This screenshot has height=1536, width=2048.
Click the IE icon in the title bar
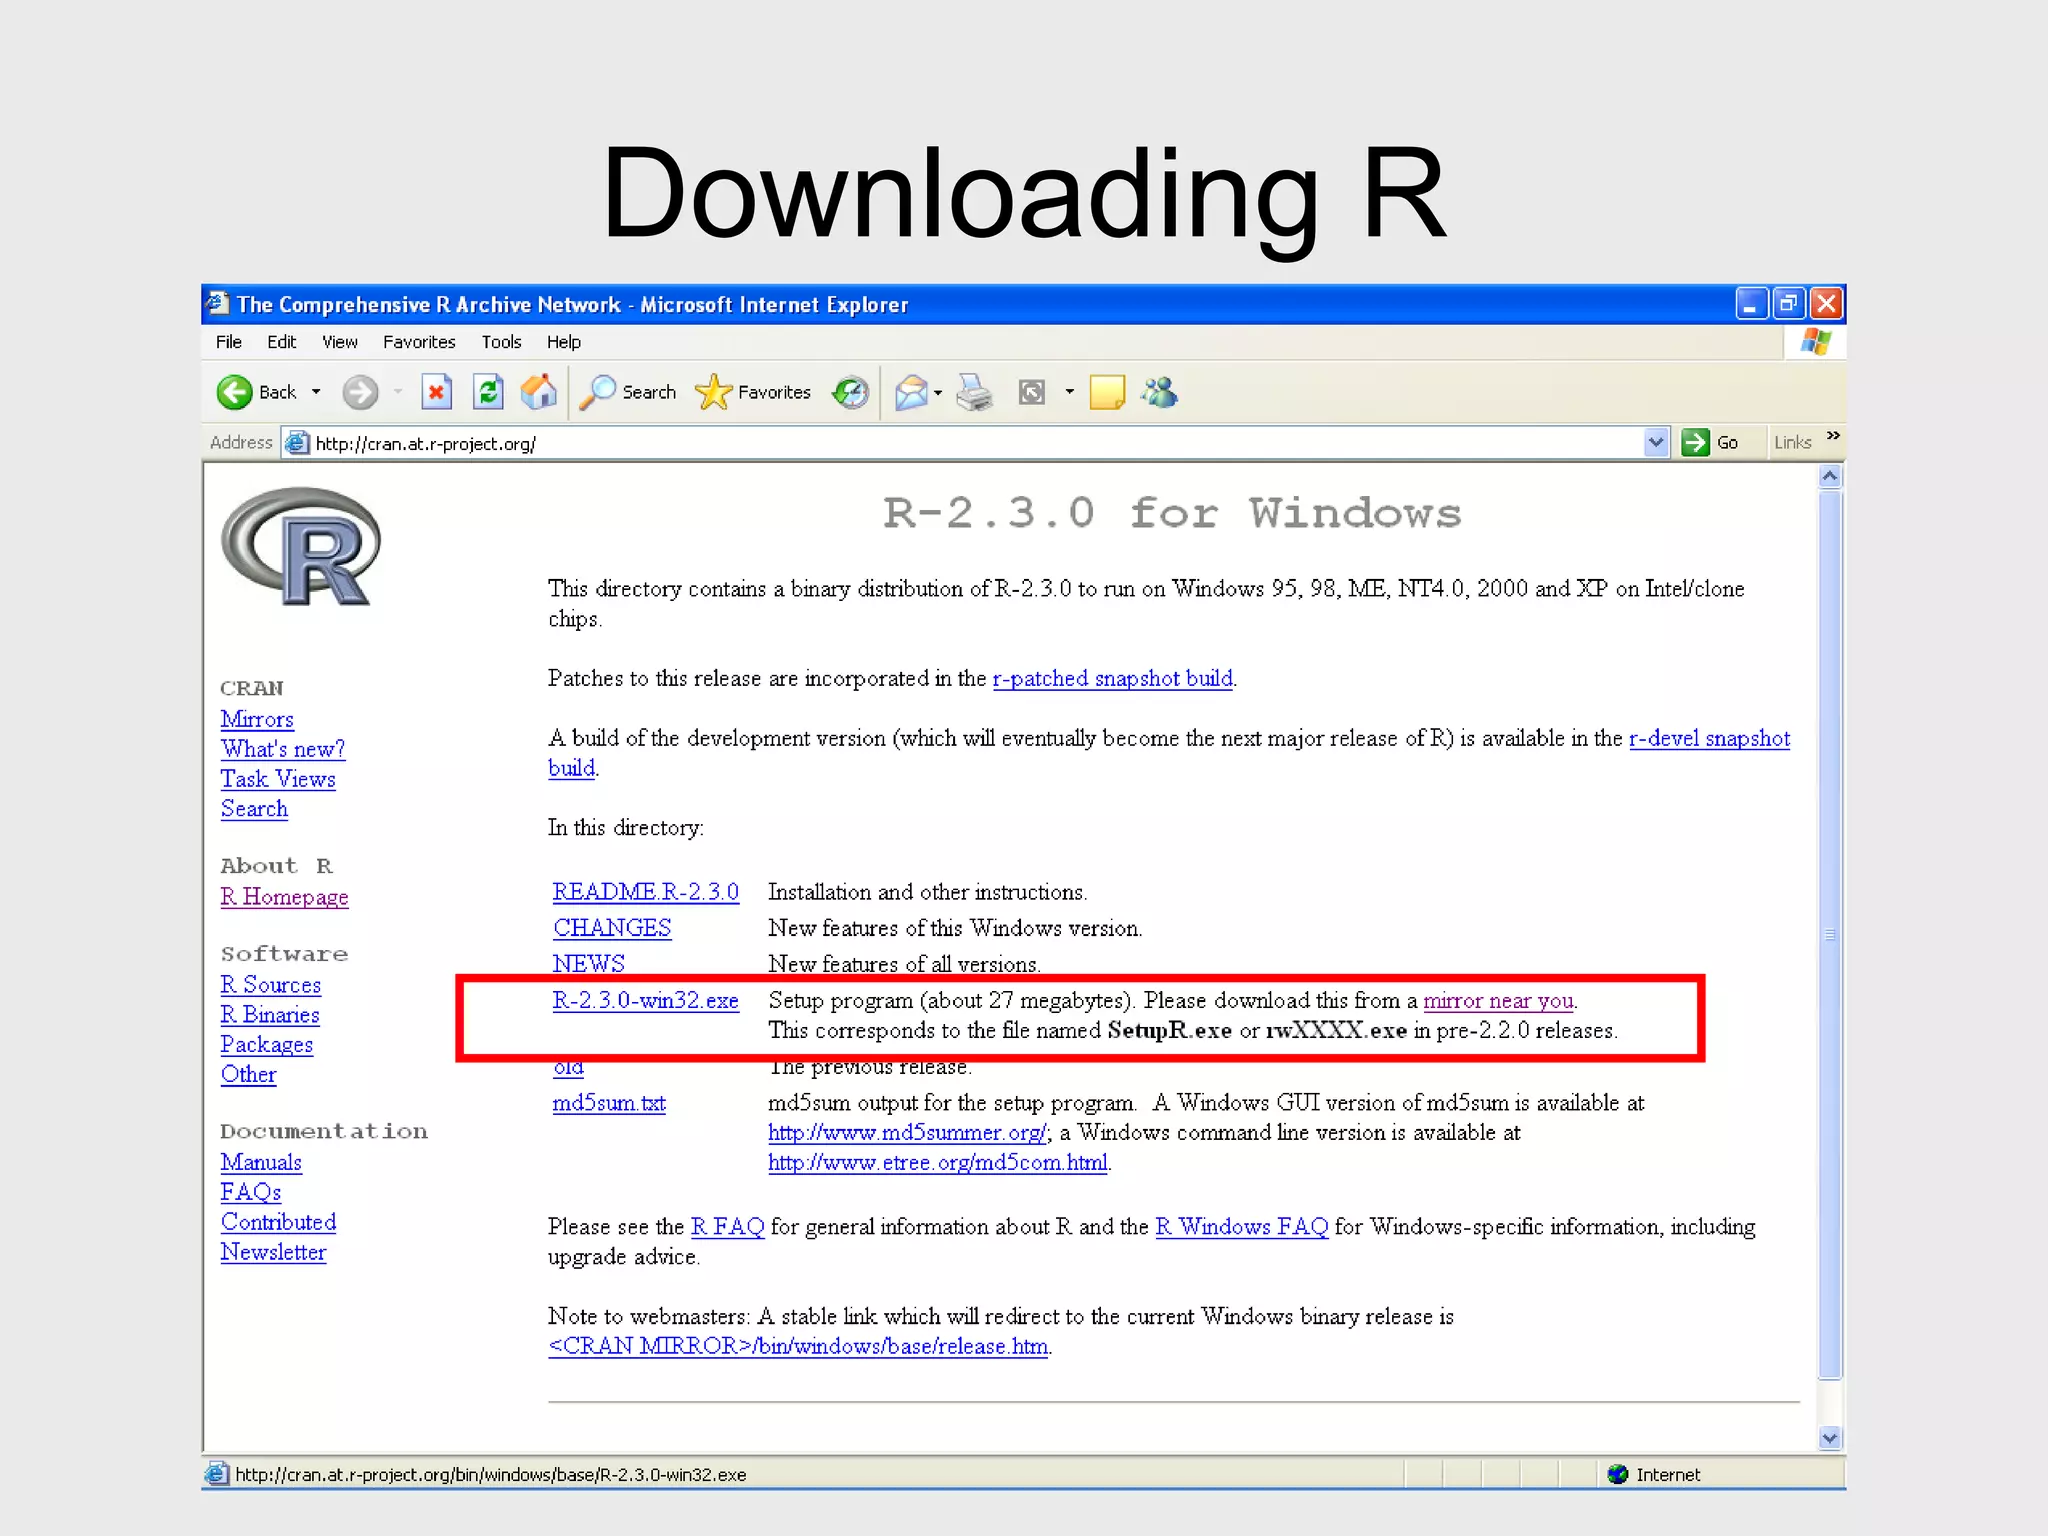pos(217,303)
